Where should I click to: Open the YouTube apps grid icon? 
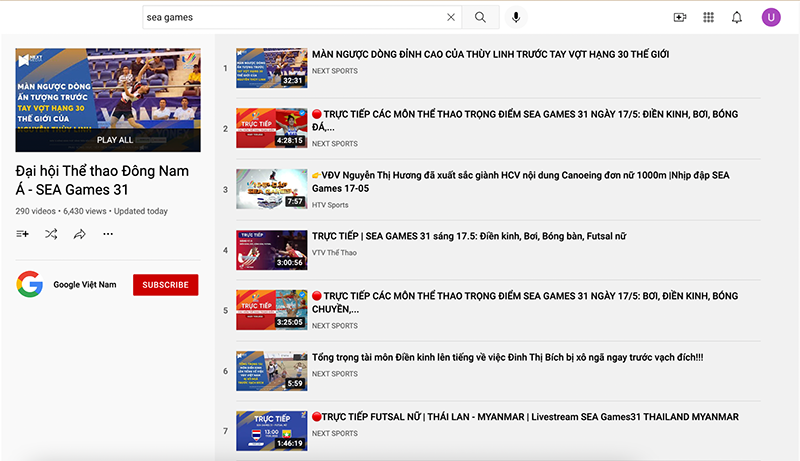tap(708, 17)
